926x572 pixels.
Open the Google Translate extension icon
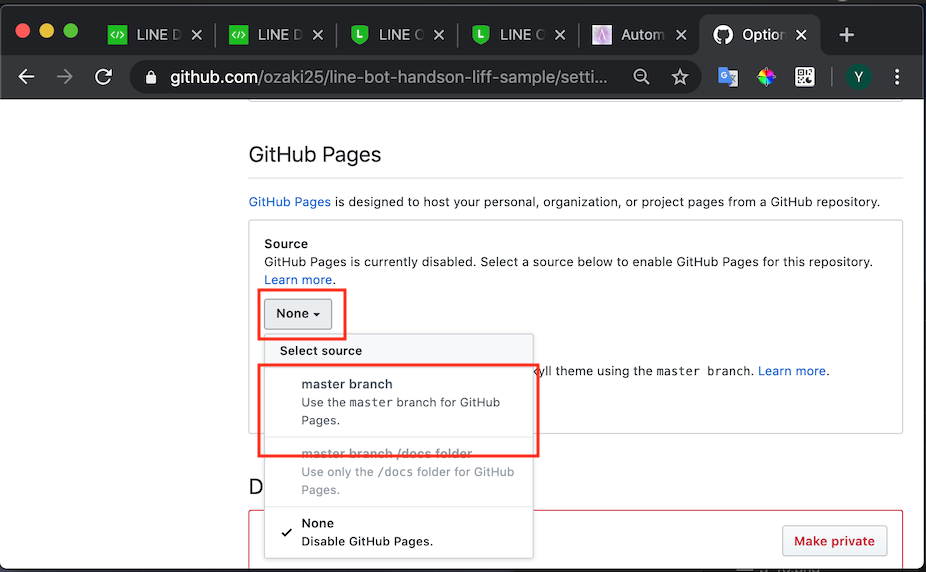[728, 77]
